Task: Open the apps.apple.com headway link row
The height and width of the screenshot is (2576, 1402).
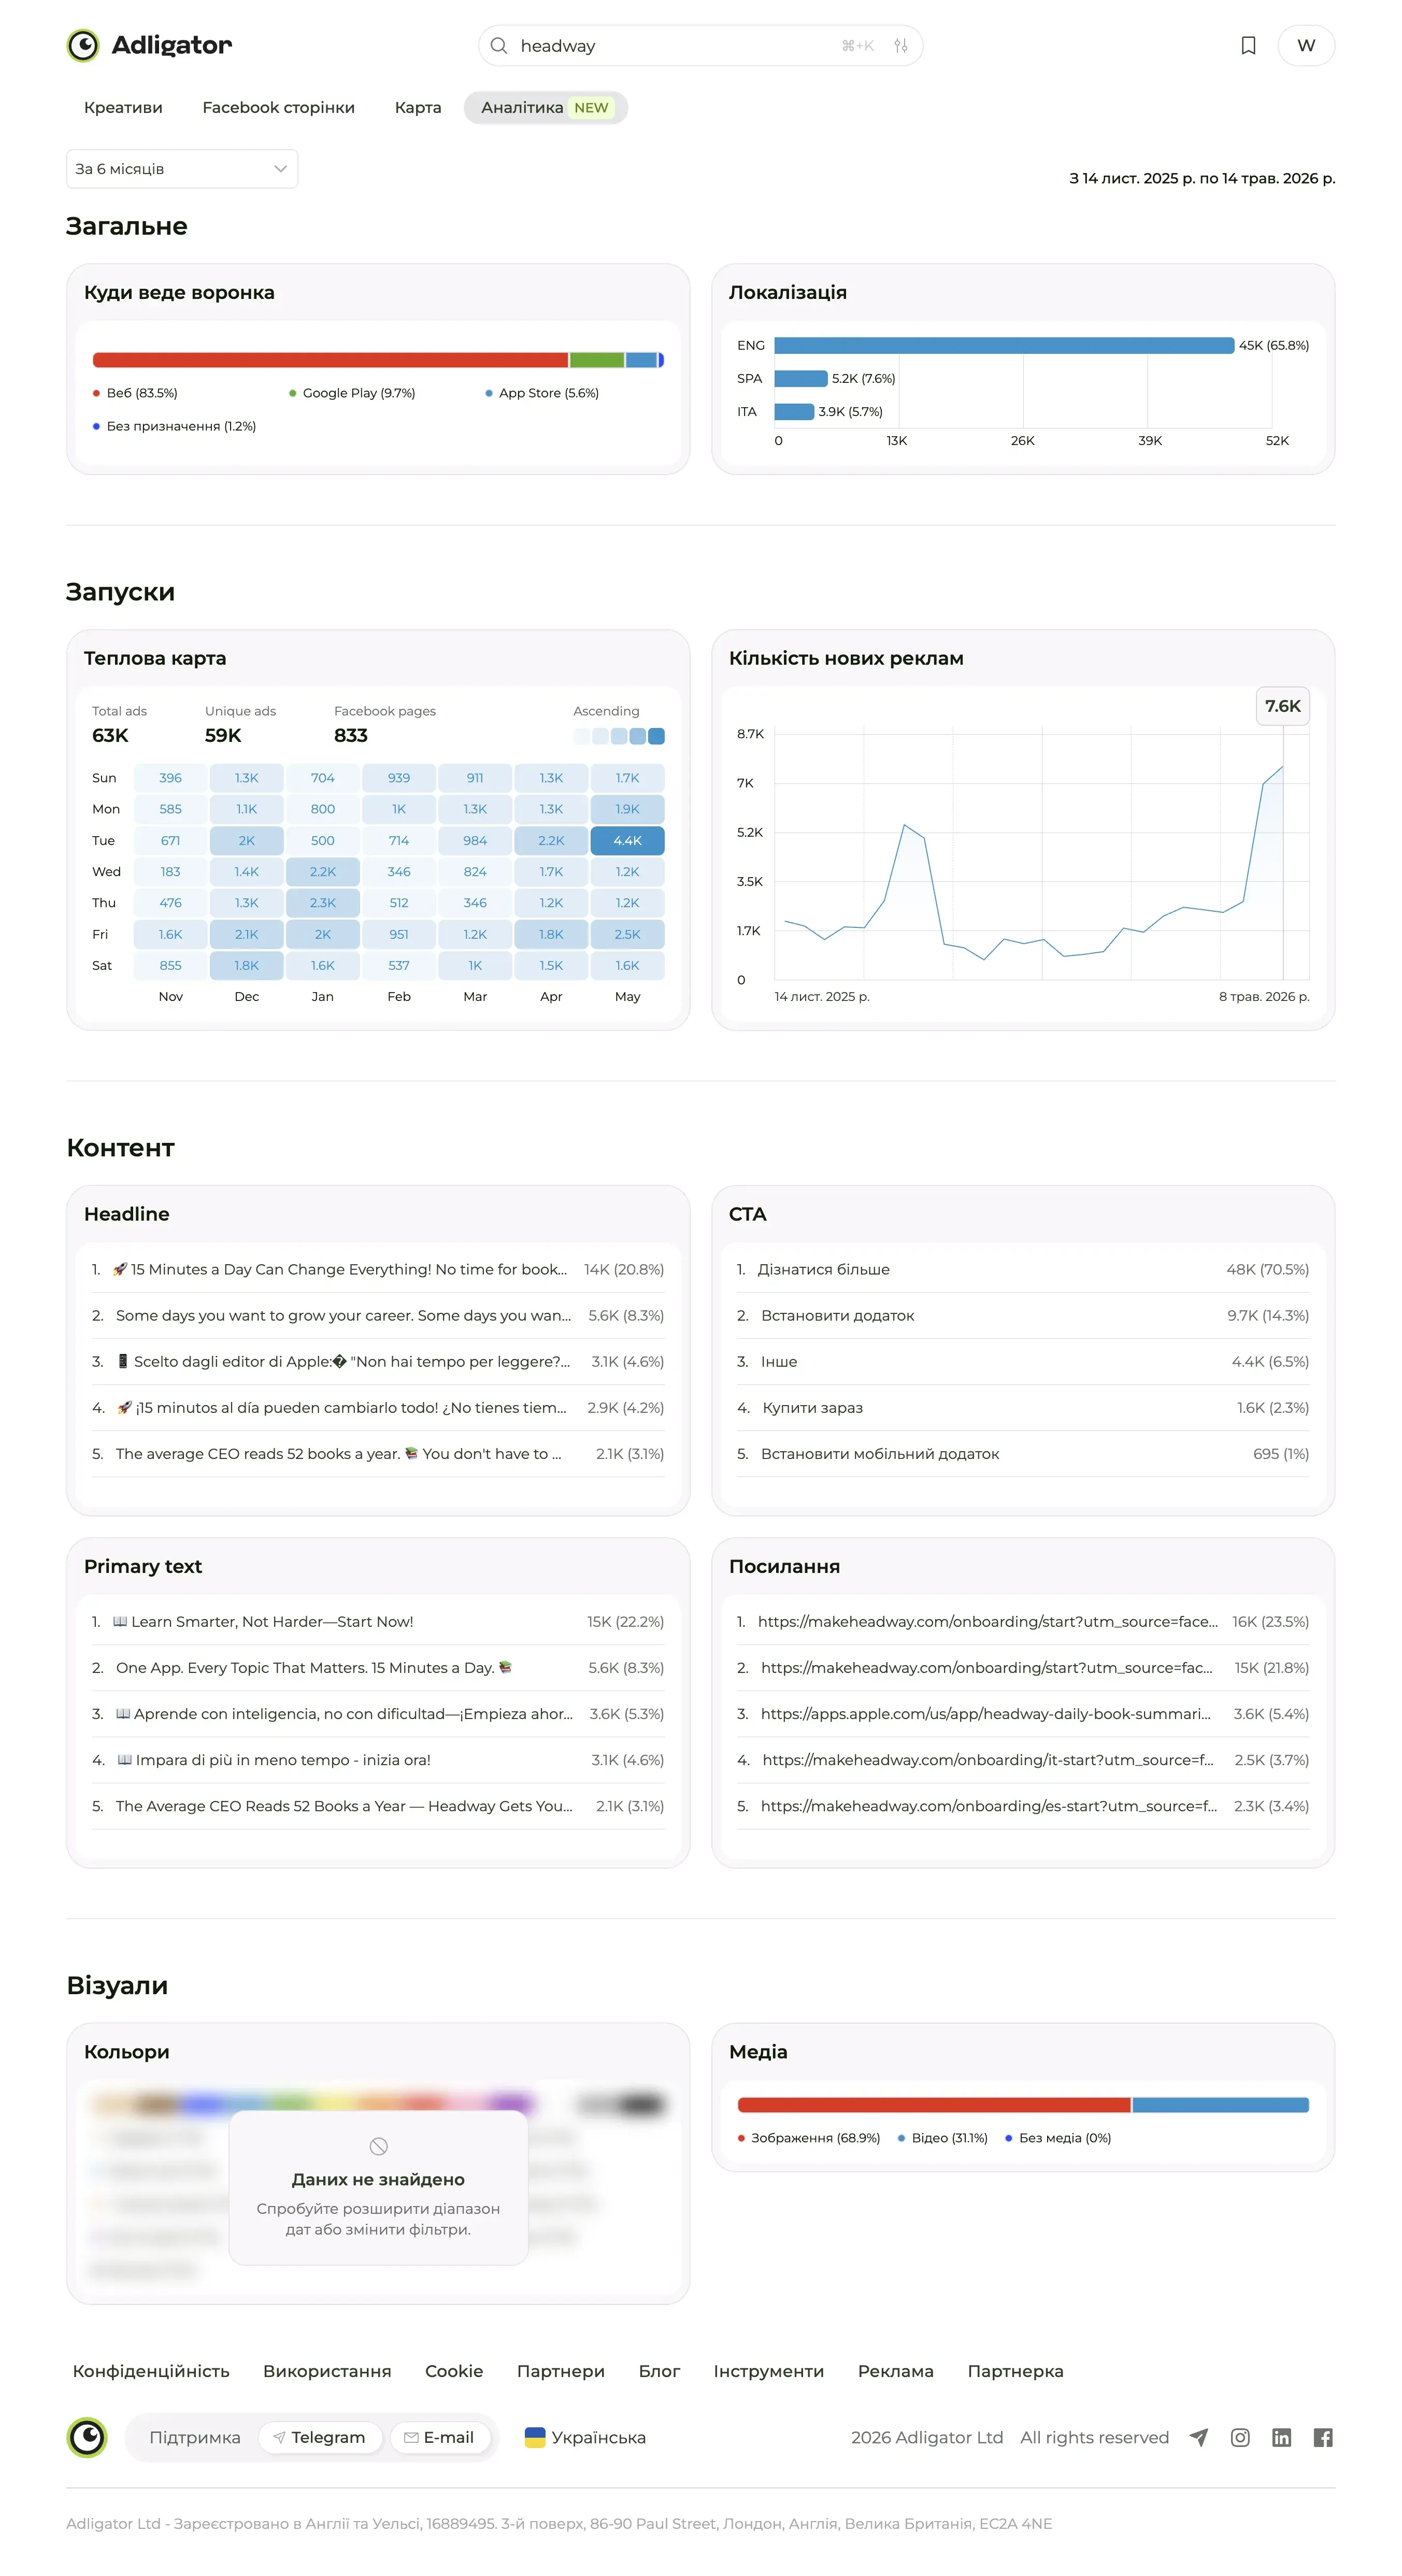Action: [x=1023, y=1713]
